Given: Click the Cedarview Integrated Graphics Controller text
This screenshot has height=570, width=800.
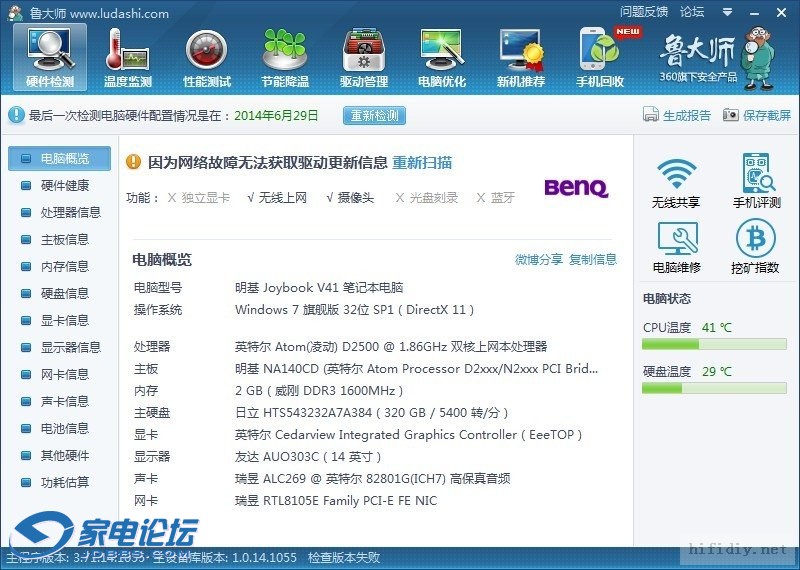Looking at the screenshot, I should pos(408,435).
